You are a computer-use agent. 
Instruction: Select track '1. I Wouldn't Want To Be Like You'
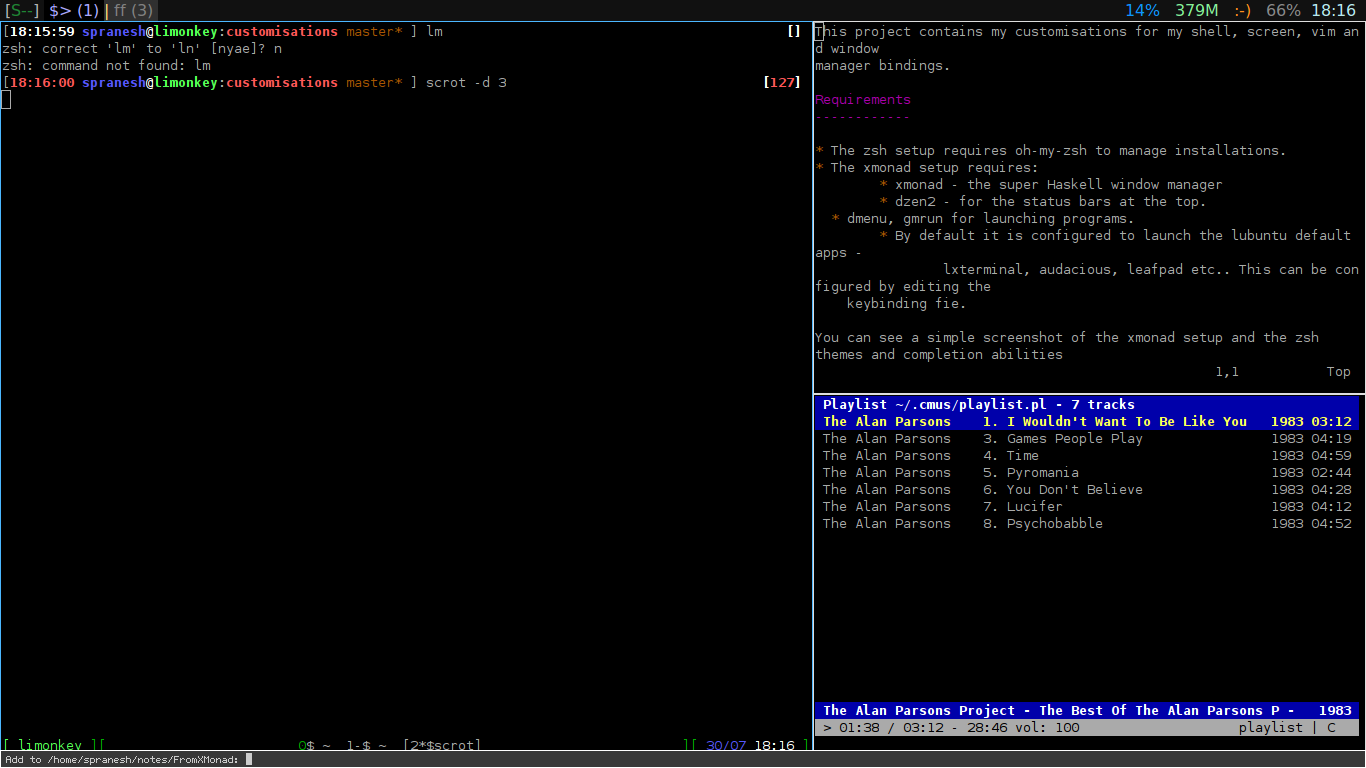click(1087, 422)
